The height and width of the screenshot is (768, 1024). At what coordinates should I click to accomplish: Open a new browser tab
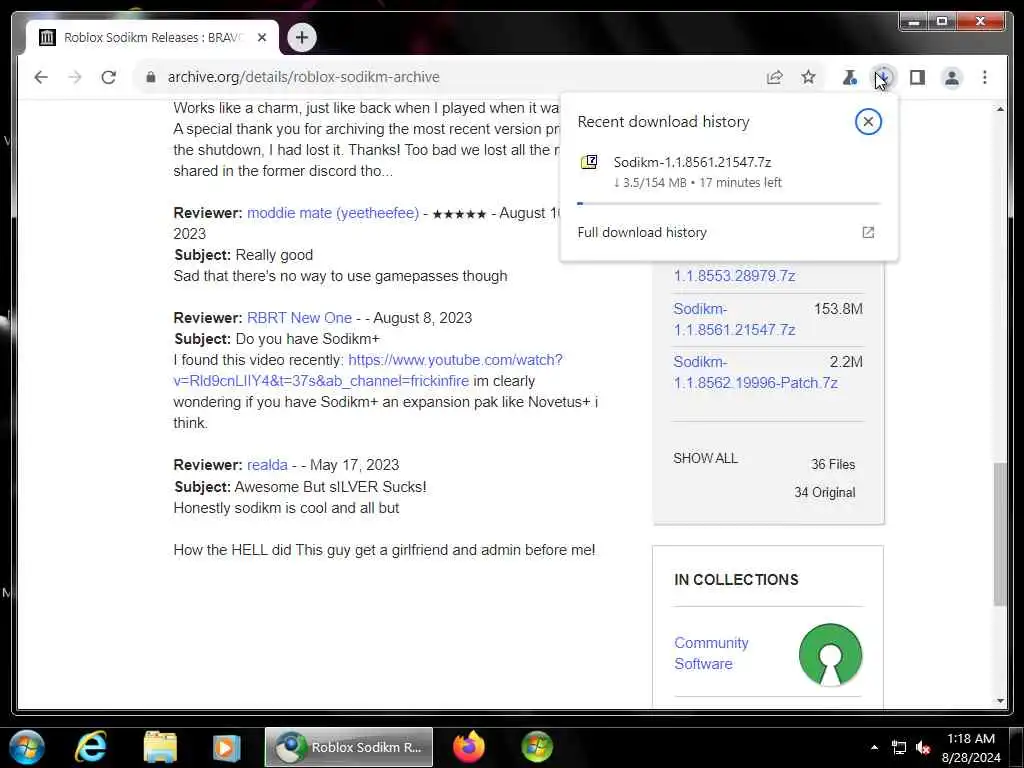[301, 37]
